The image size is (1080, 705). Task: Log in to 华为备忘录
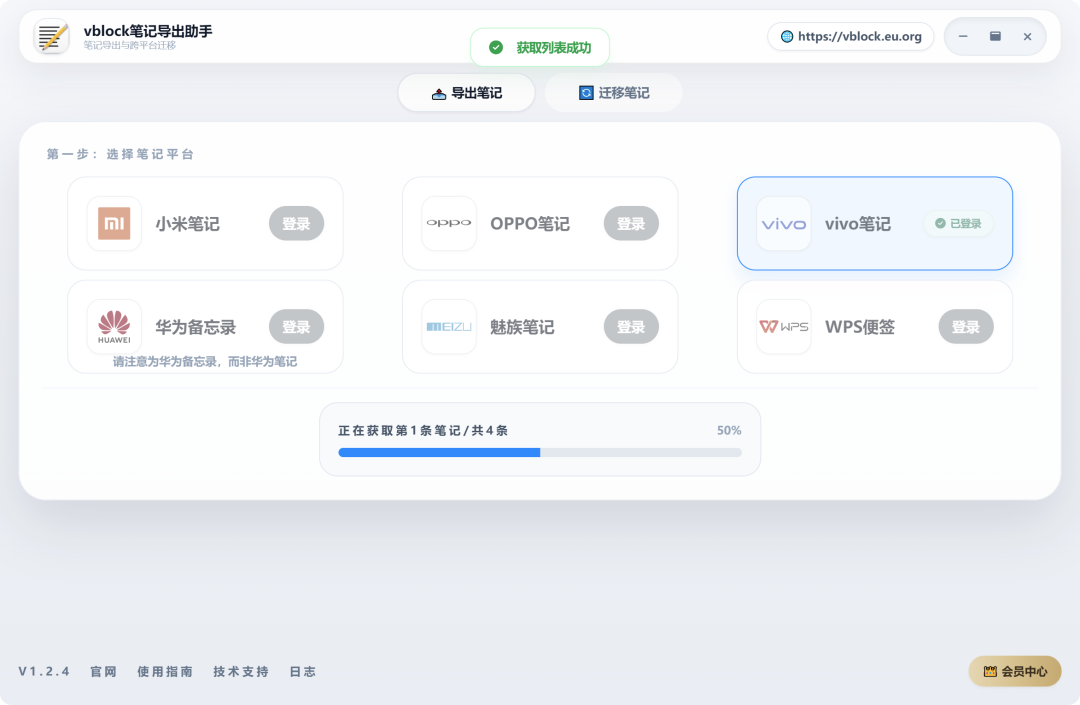296,327
